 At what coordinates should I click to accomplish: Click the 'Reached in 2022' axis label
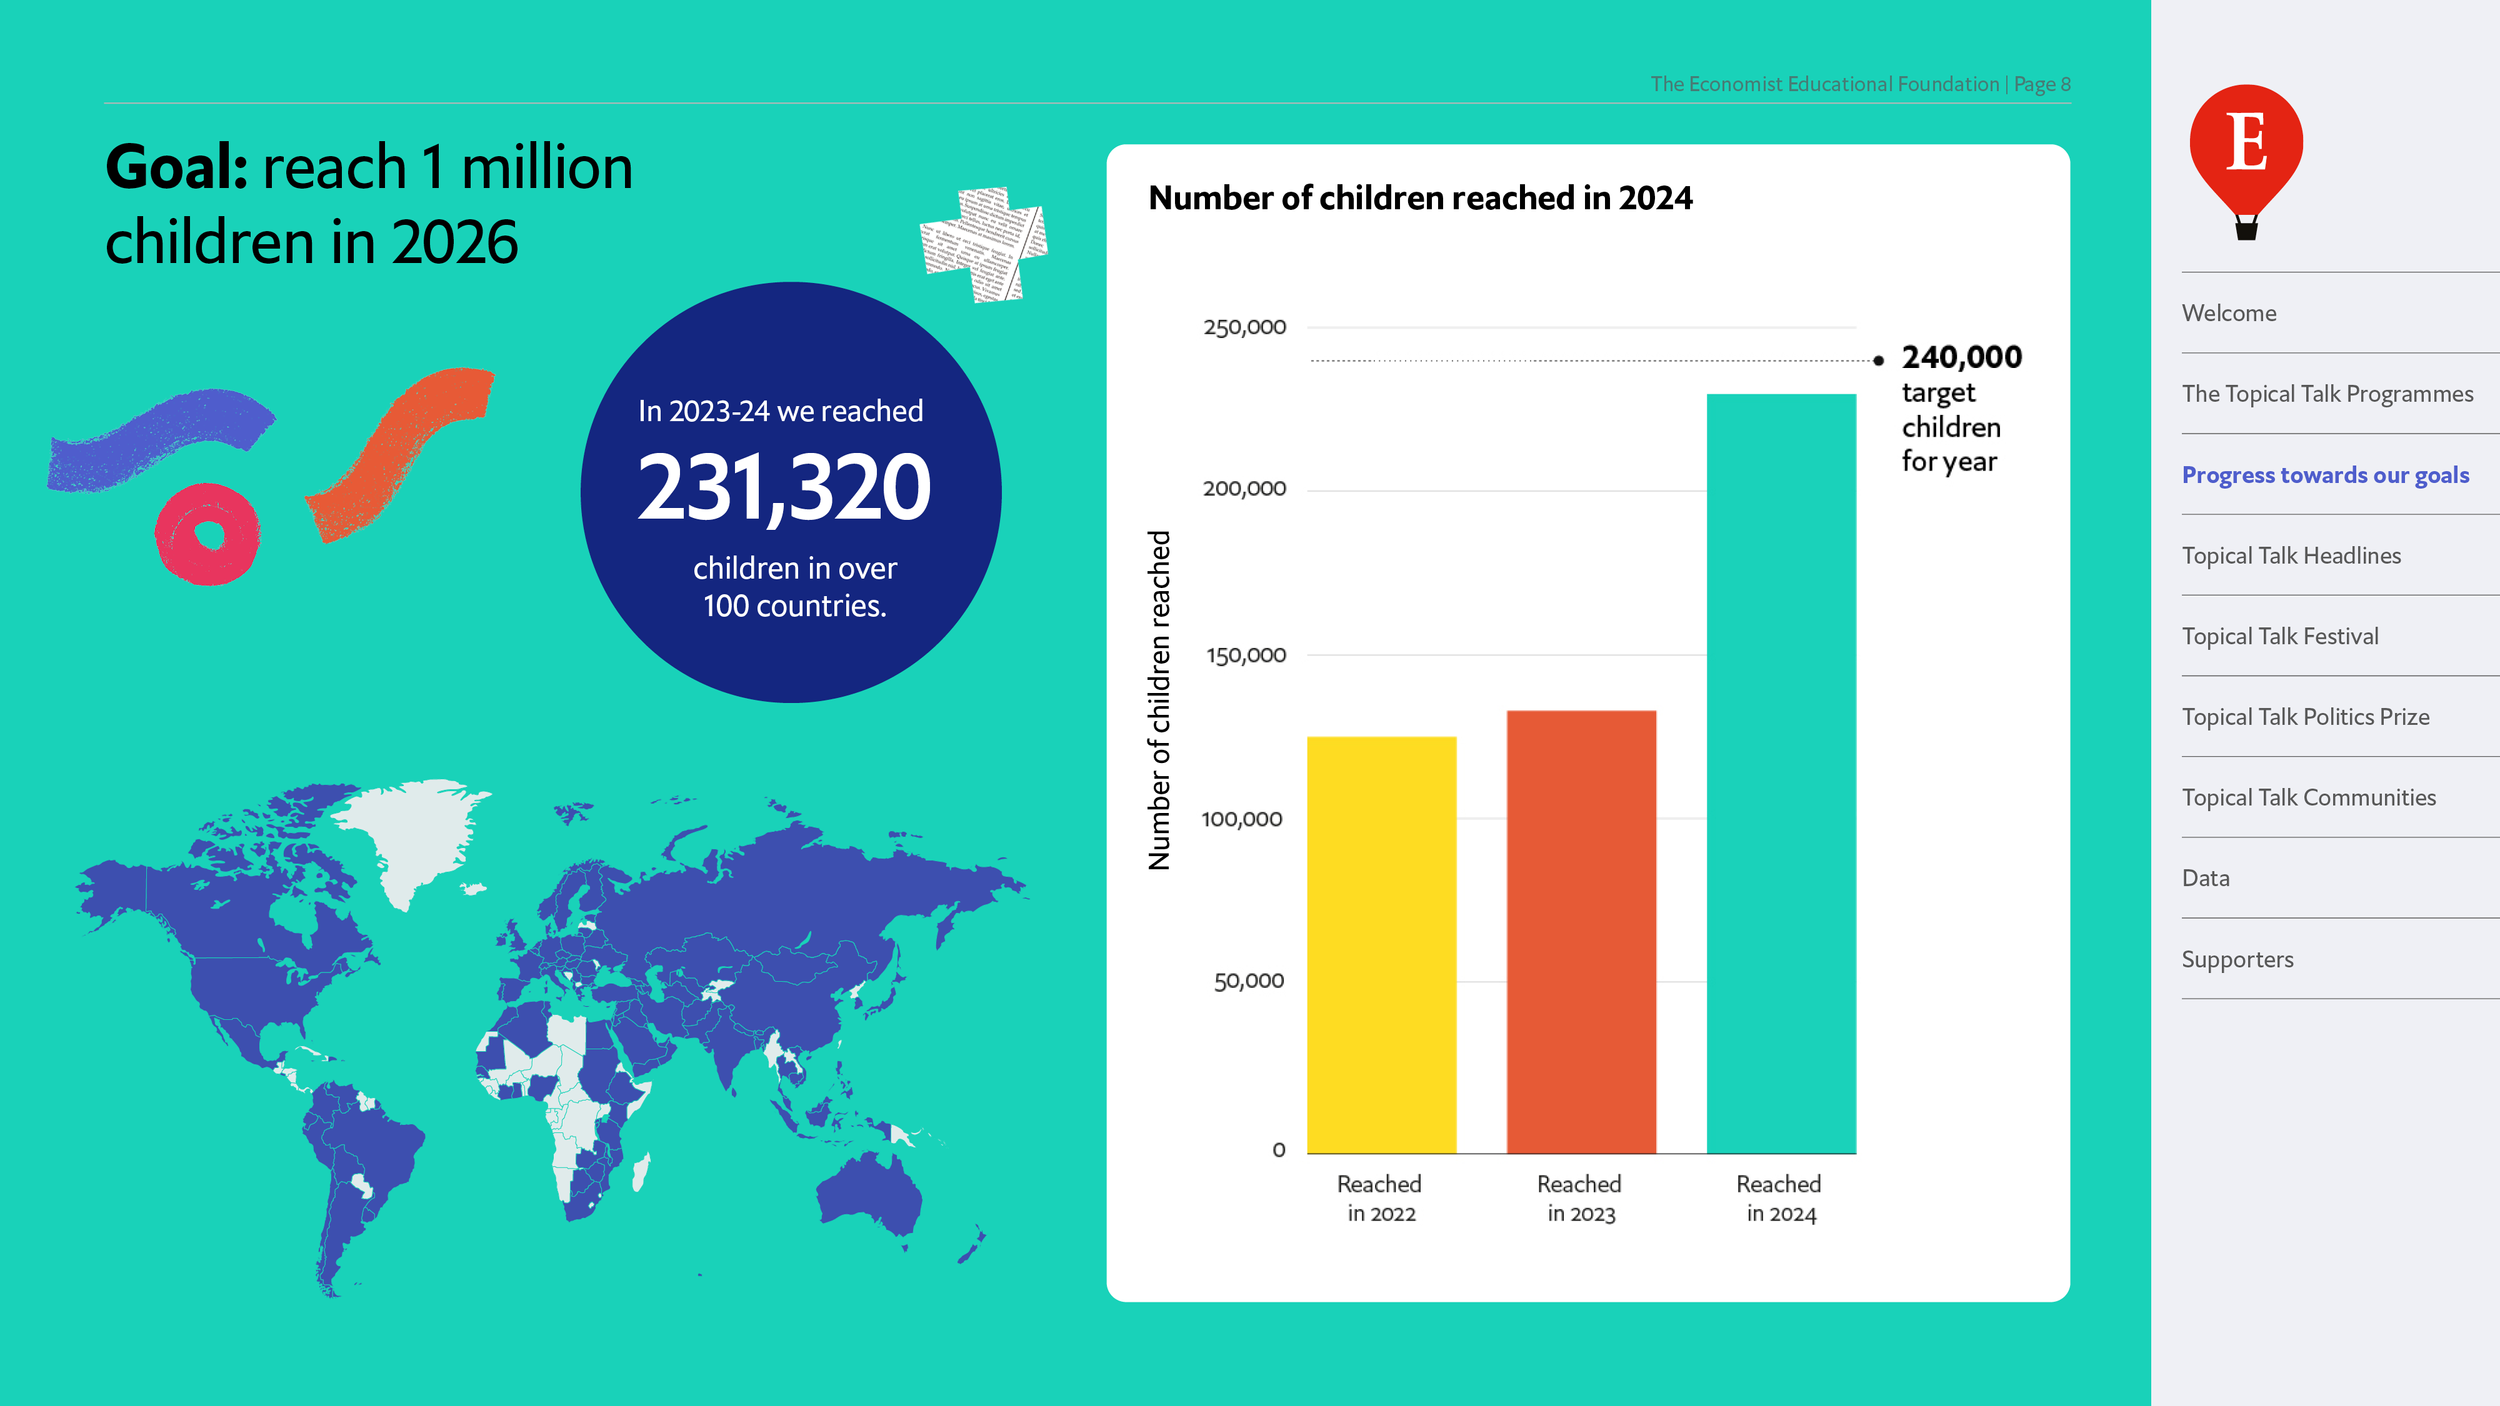(x=1380, y=1198)
